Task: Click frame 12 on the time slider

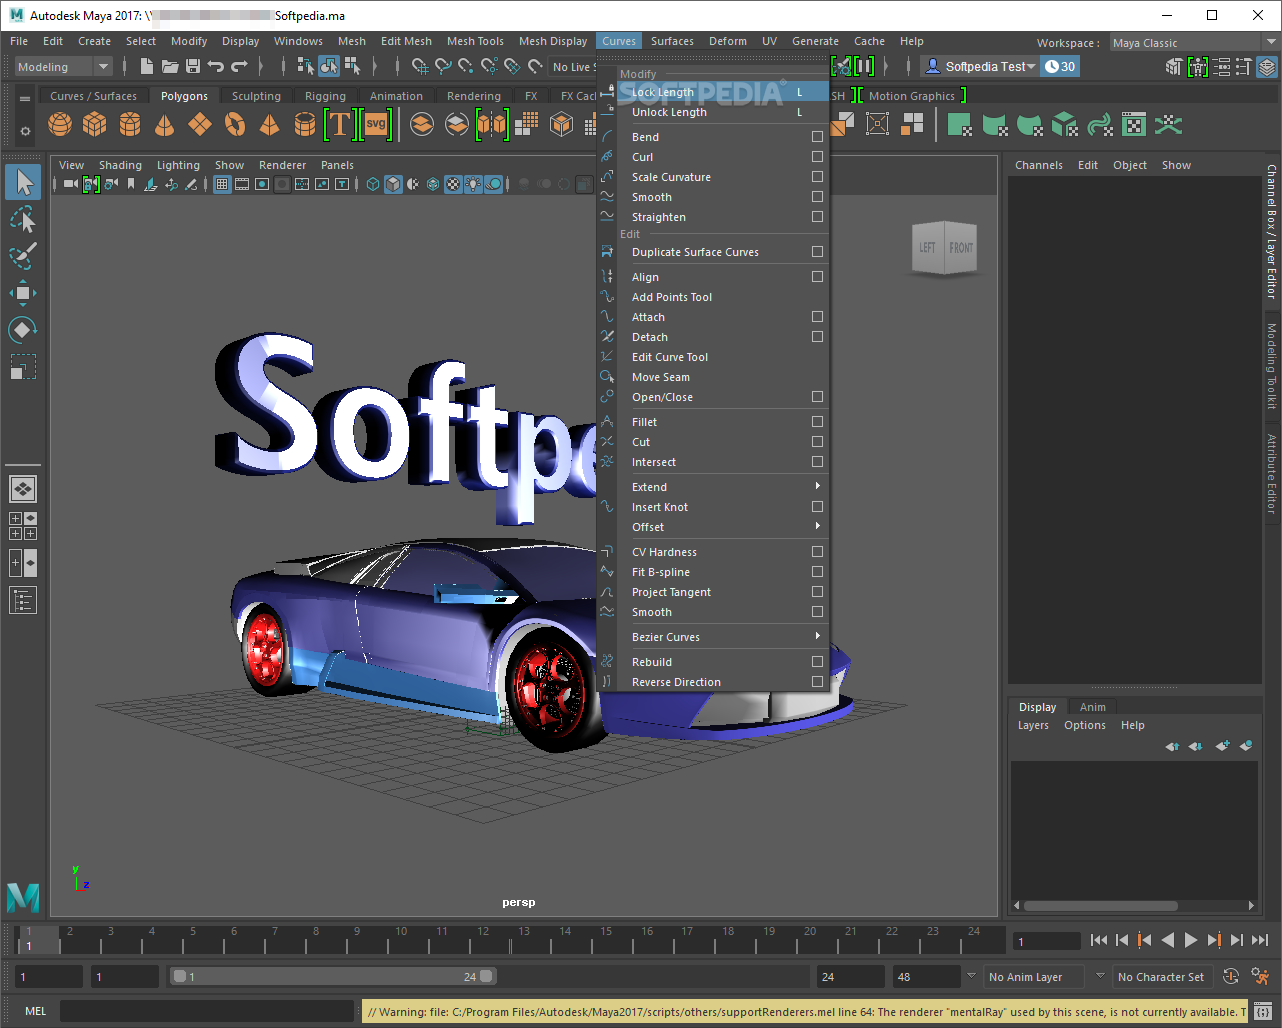Action: (483, 940)
